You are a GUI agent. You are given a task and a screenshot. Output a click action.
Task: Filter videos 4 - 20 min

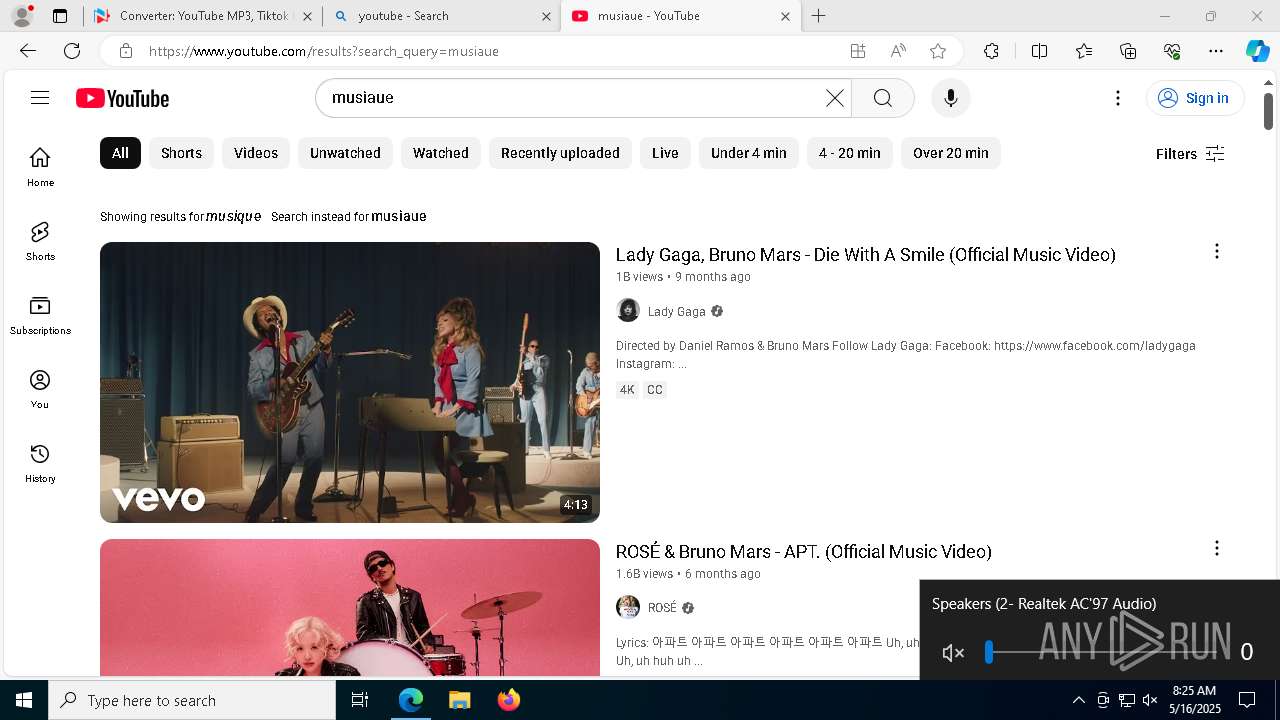point(850,153)
